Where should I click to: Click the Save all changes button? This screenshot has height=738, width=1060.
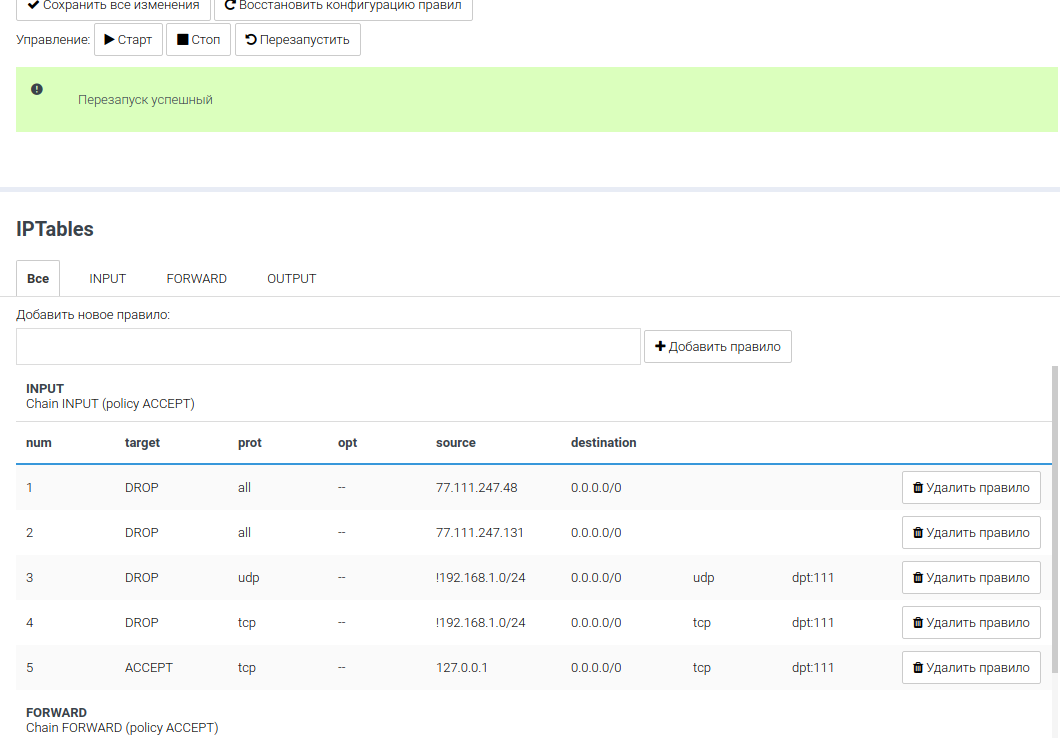pos(113,6)
